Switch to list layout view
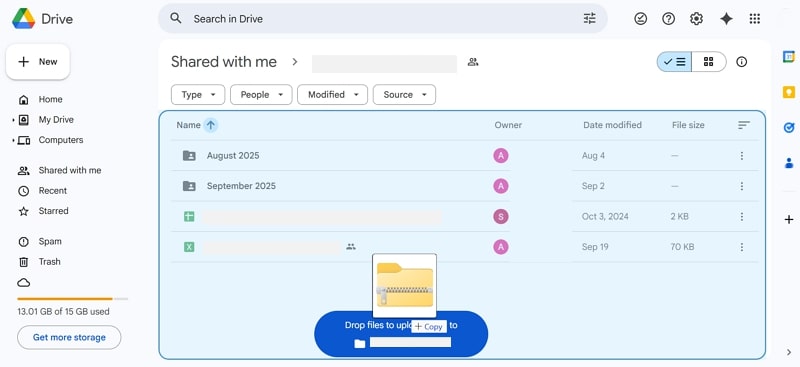800x367 pixels. click(674, 62)
